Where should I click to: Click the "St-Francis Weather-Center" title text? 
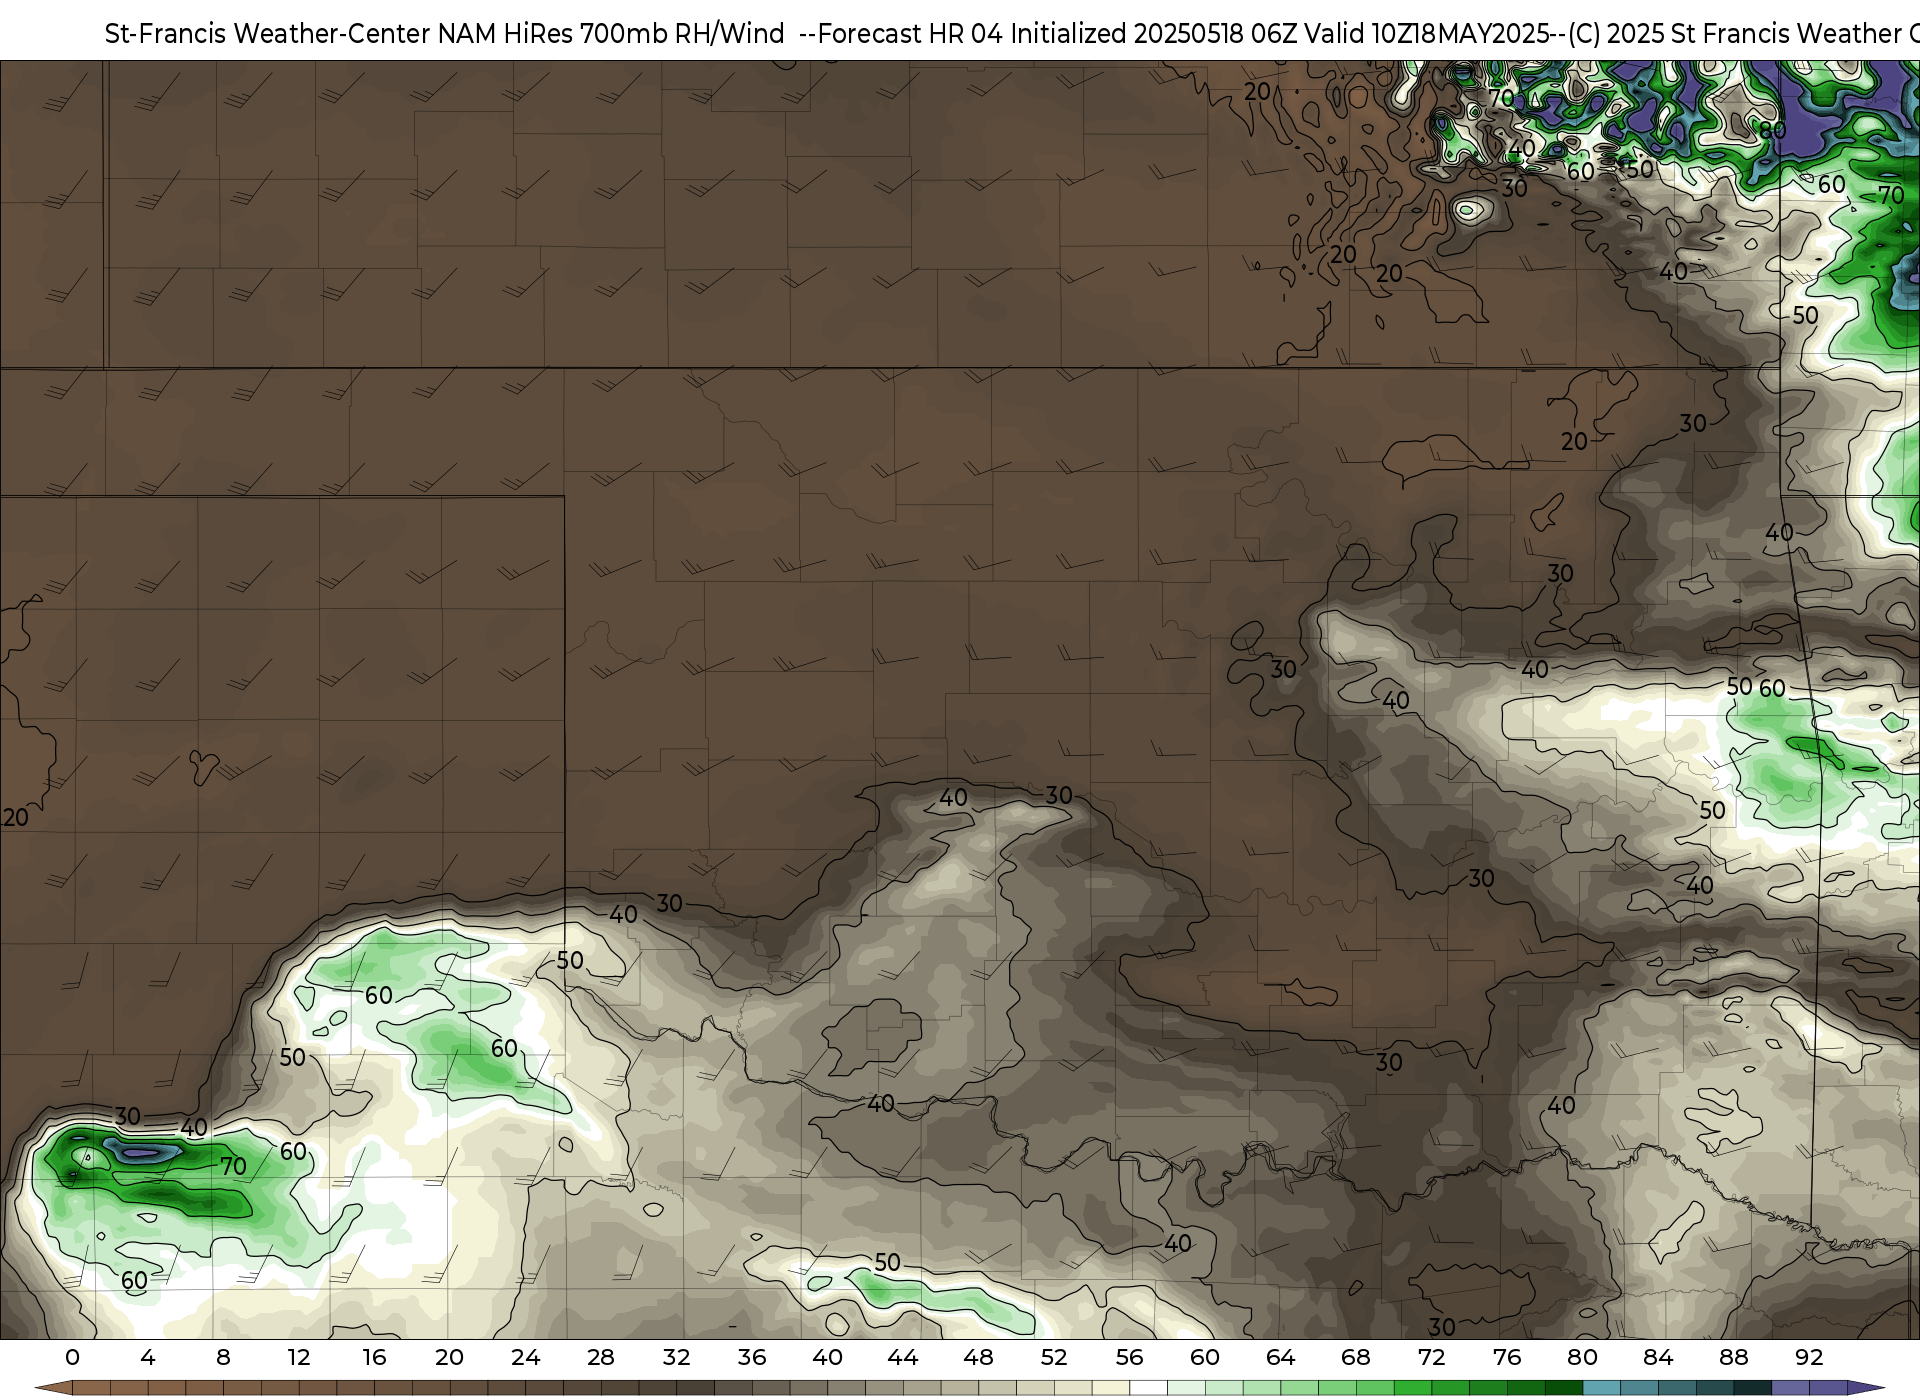[x=268, y=34]
